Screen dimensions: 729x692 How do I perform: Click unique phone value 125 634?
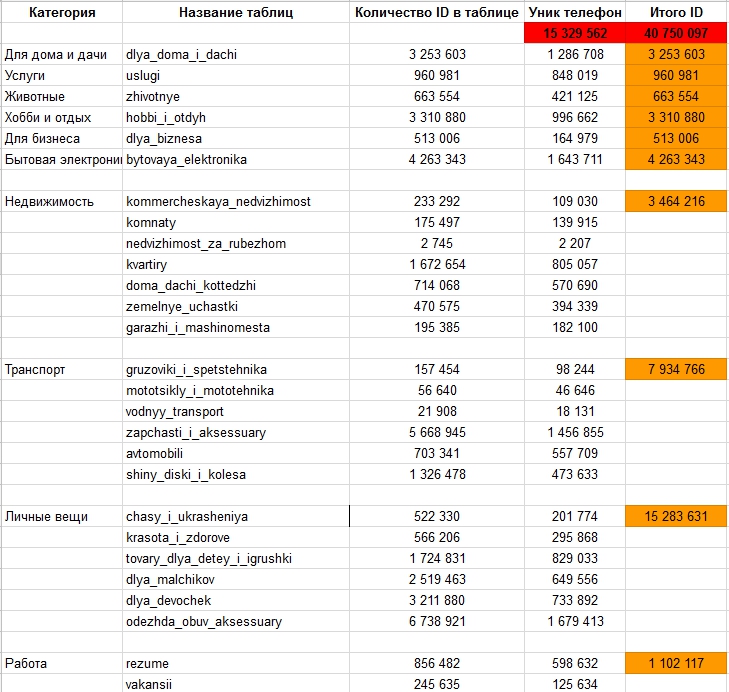(x=575, y=684)
